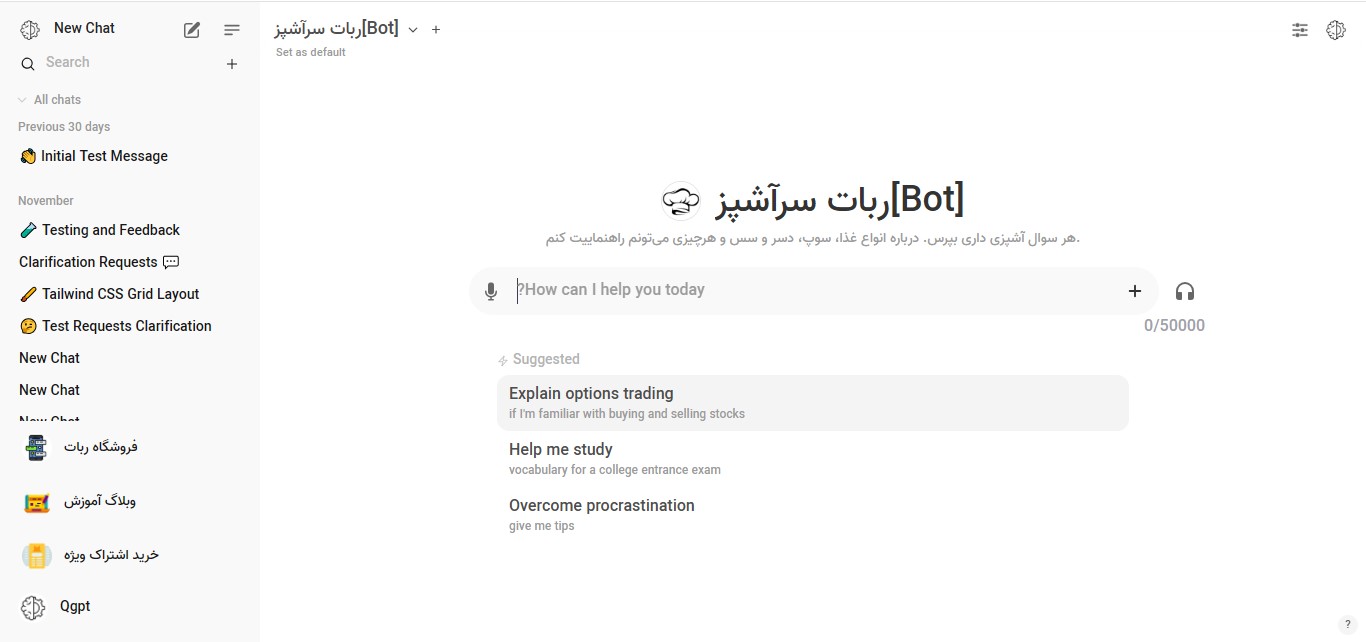The width and height of the screenshot is (1366, 642).
Task: Choose the Overcome procrastination suggestion
Action: click(x=601, y=514)
